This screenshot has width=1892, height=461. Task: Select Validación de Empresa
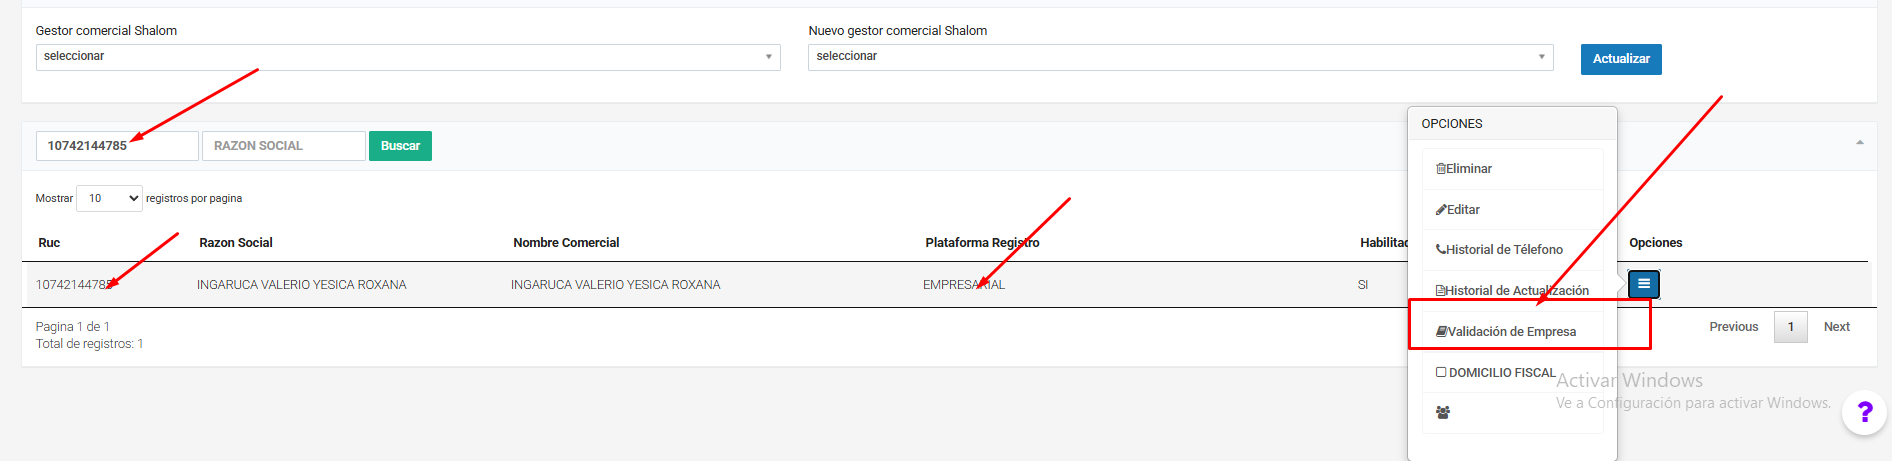pyautogui.click(x=1510, y=332)
